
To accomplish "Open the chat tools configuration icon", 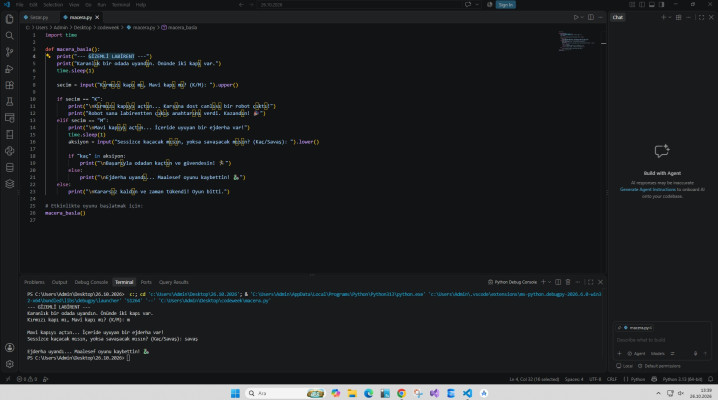I will point(673,353).
